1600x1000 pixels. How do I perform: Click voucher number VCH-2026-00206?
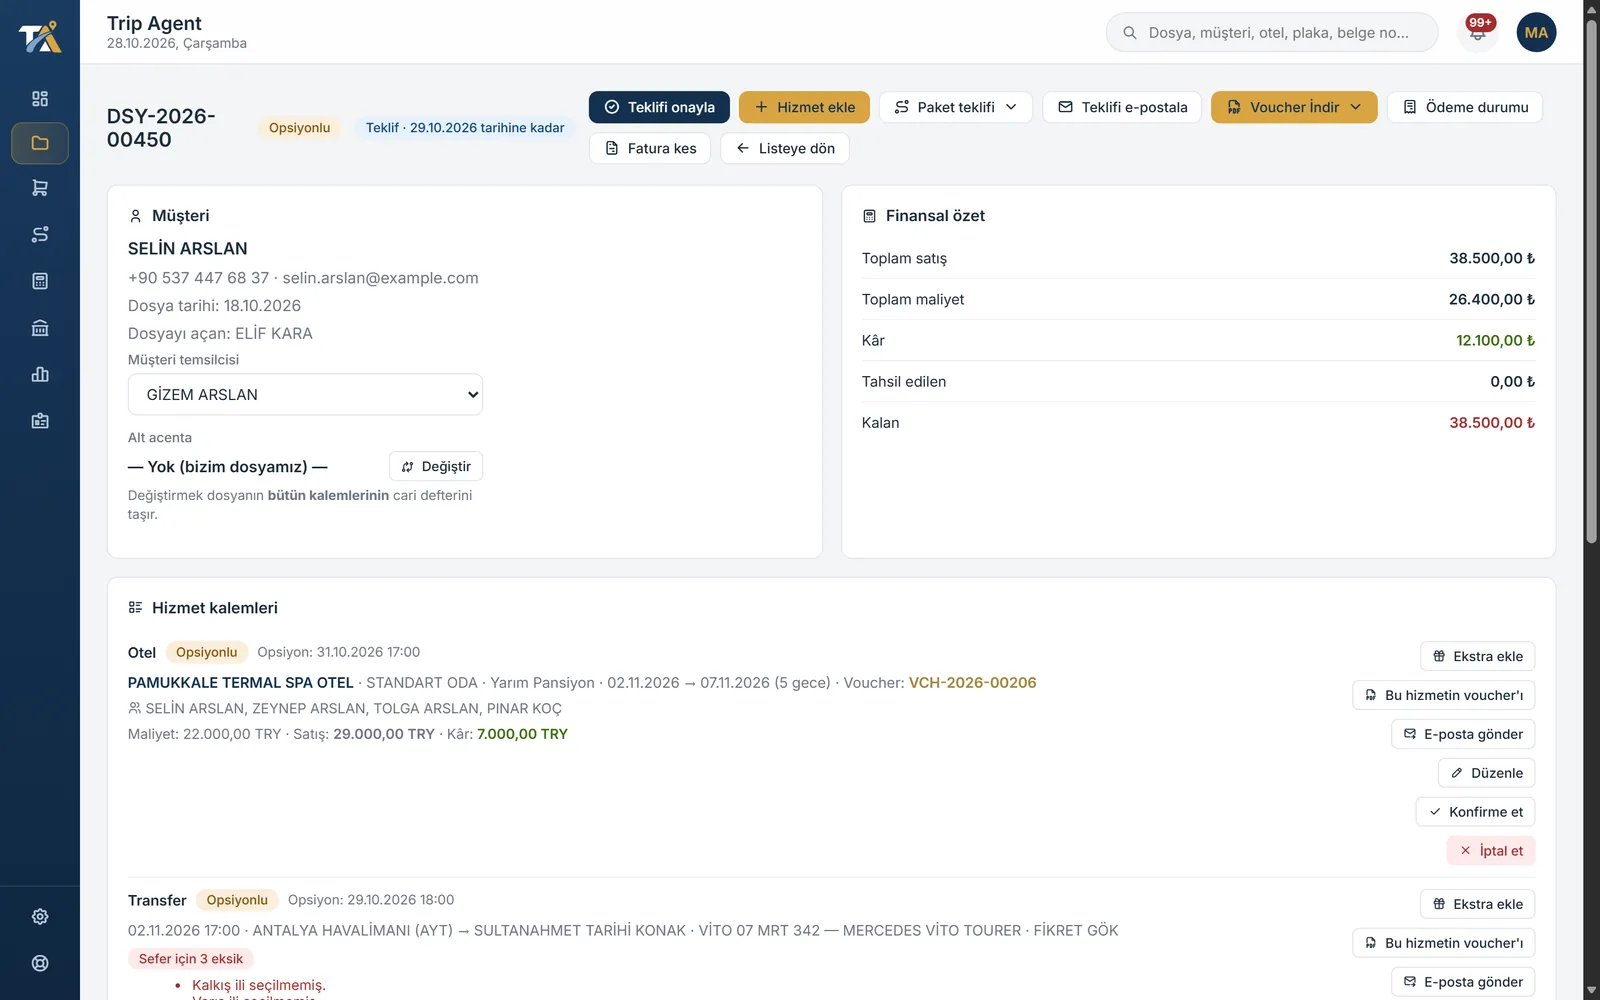972,682
